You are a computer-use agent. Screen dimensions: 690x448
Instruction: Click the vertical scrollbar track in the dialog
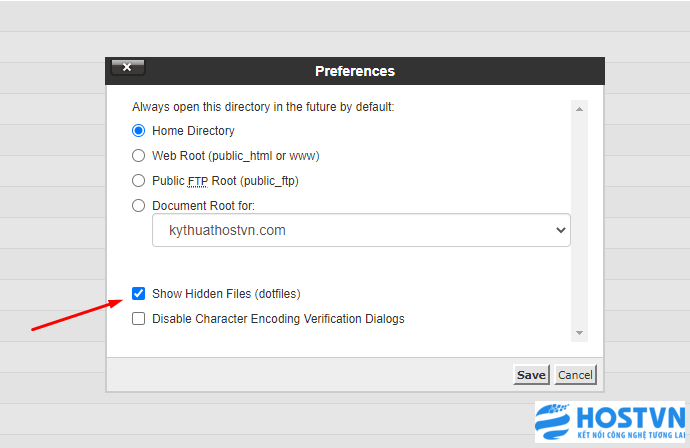click(579, 221)
